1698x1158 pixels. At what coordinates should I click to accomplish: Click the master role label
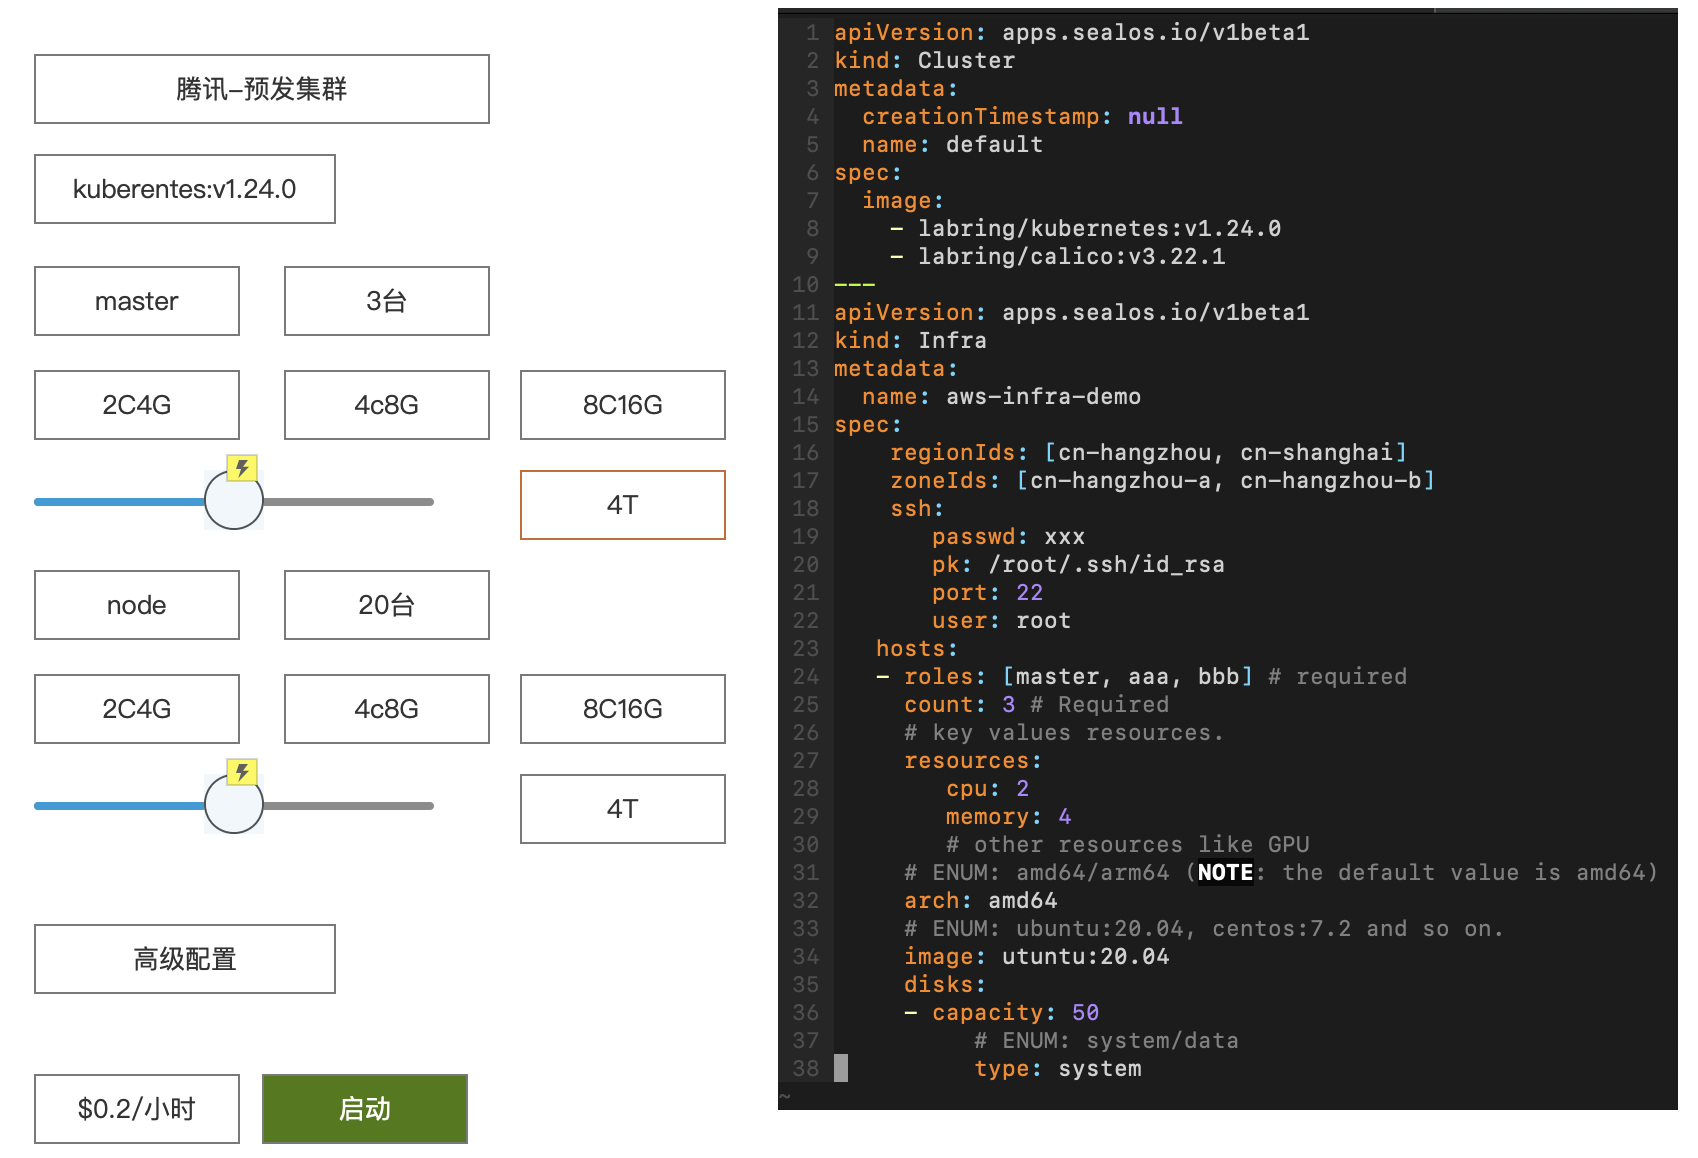[136, 301]
